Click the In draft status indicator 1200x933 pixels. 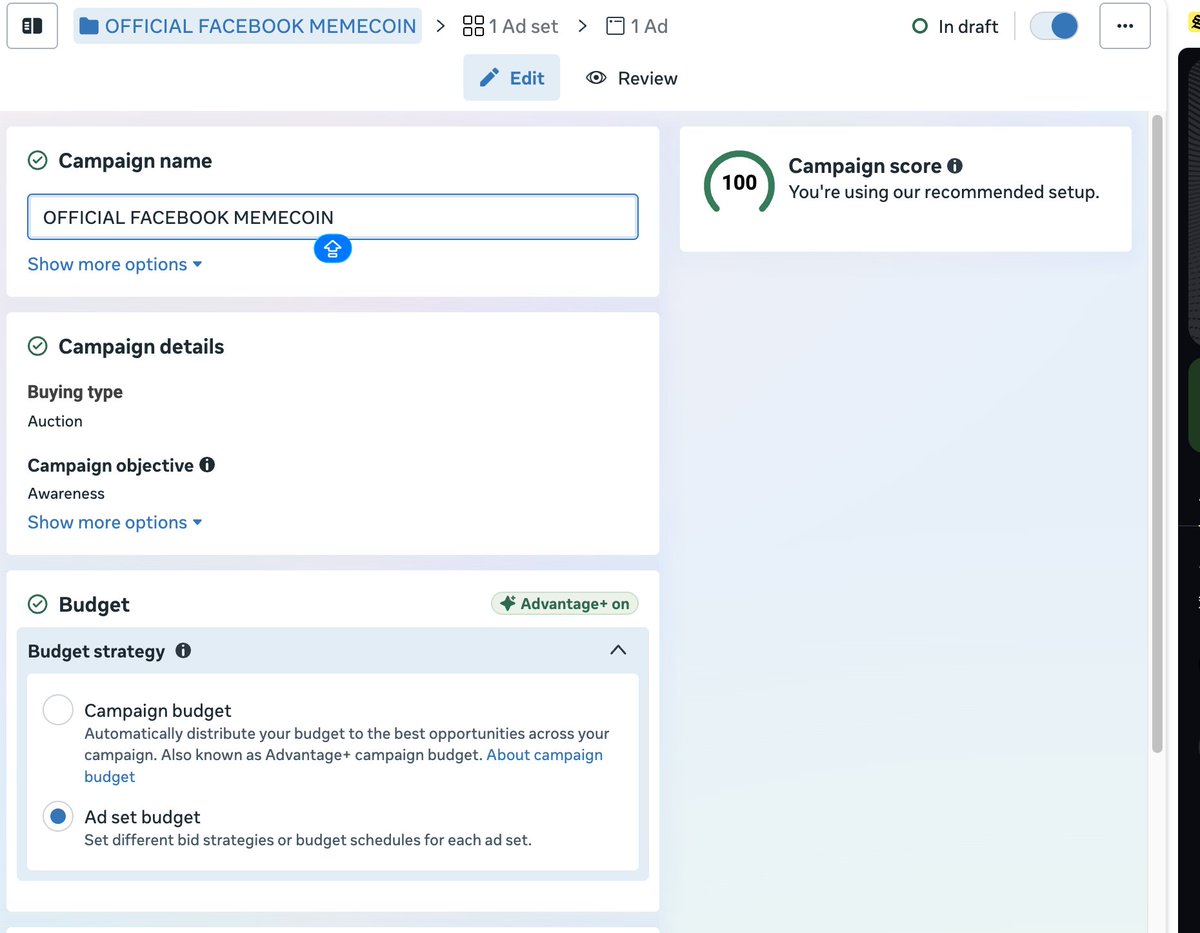955,27
